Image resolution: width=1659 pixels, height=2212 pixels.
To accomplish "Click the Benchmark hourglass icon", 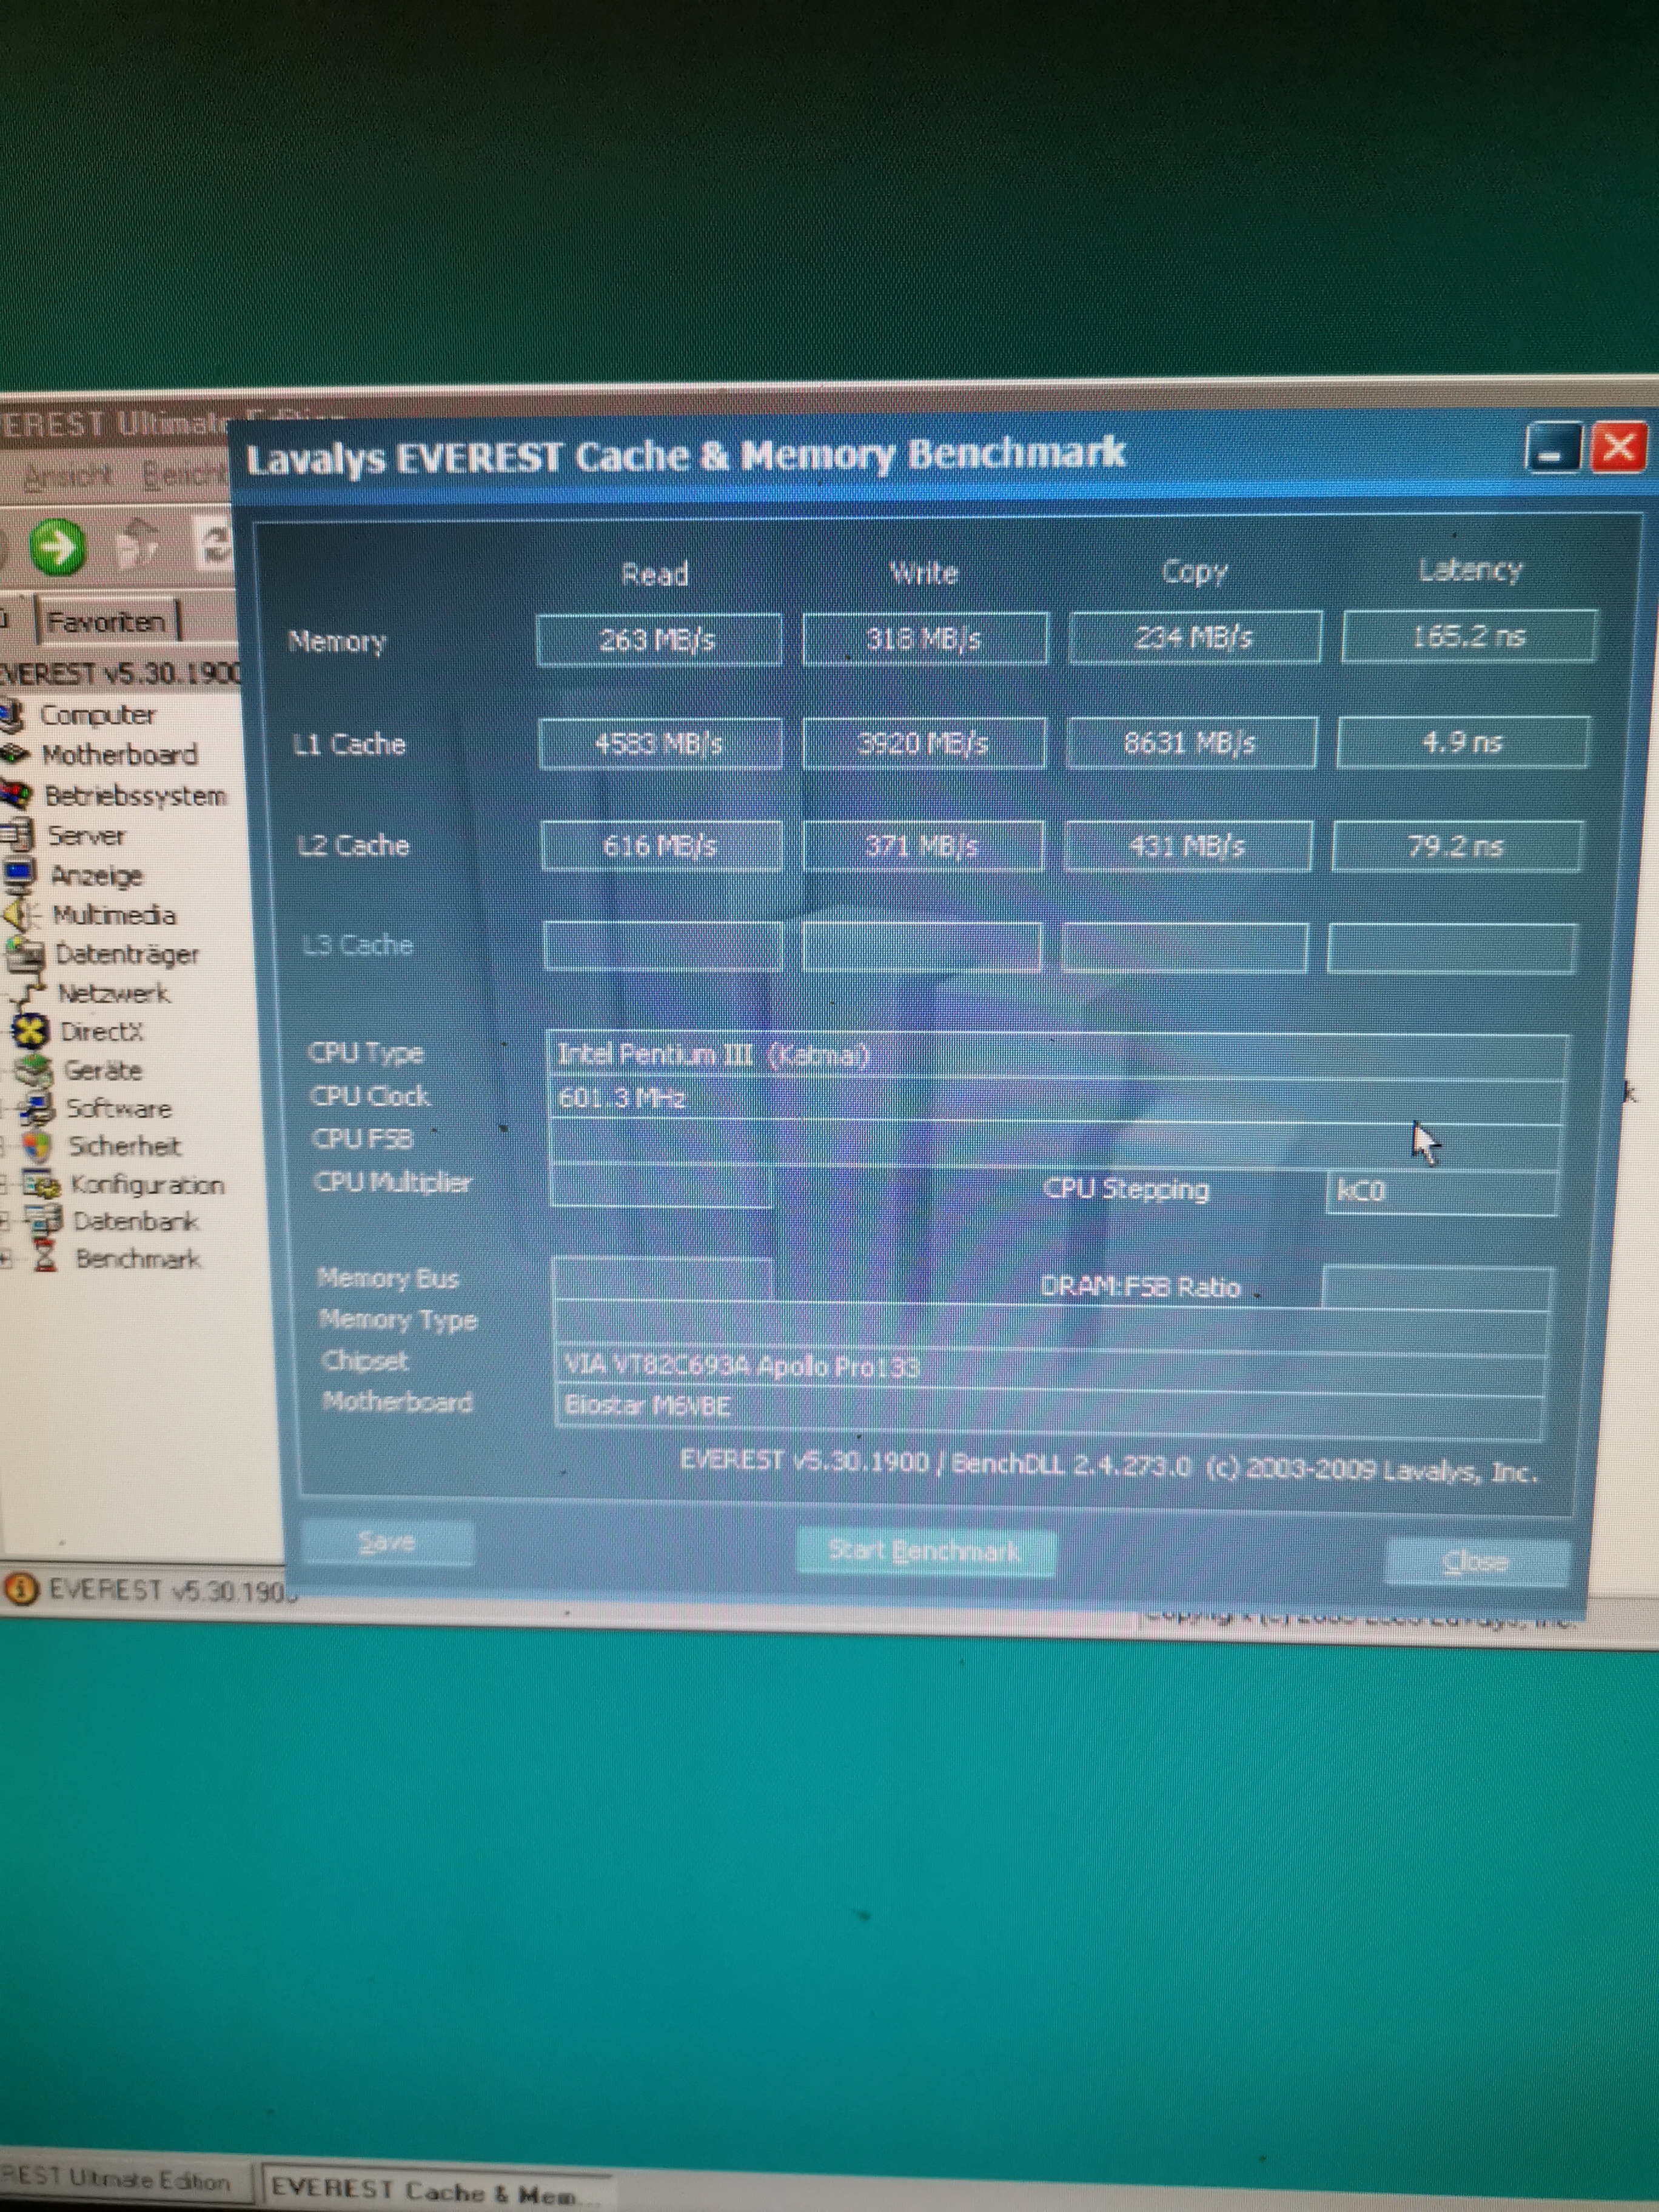I will (45, 1258).
